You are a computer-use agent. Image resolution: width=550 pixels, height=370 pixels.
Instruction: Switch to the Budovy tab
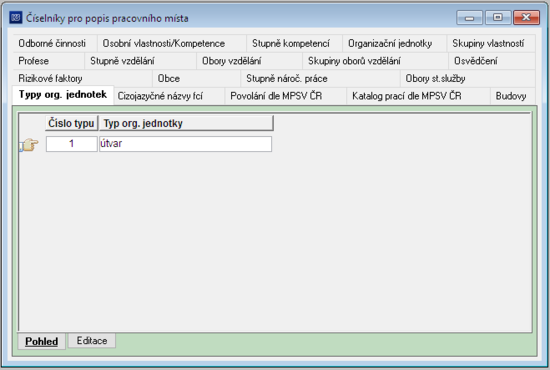[511, 96]
